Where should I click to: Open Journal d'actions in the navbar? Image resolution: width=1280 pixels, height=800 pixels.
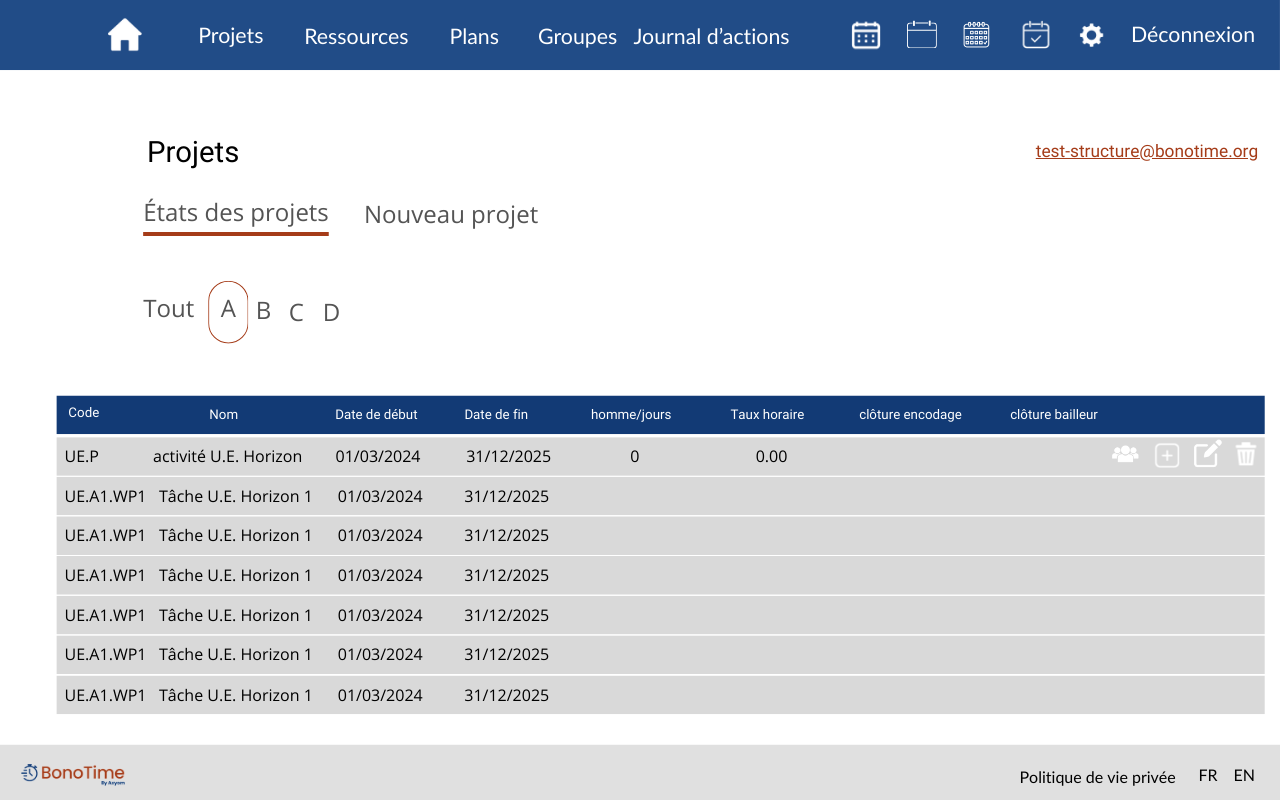click(711, 37)
